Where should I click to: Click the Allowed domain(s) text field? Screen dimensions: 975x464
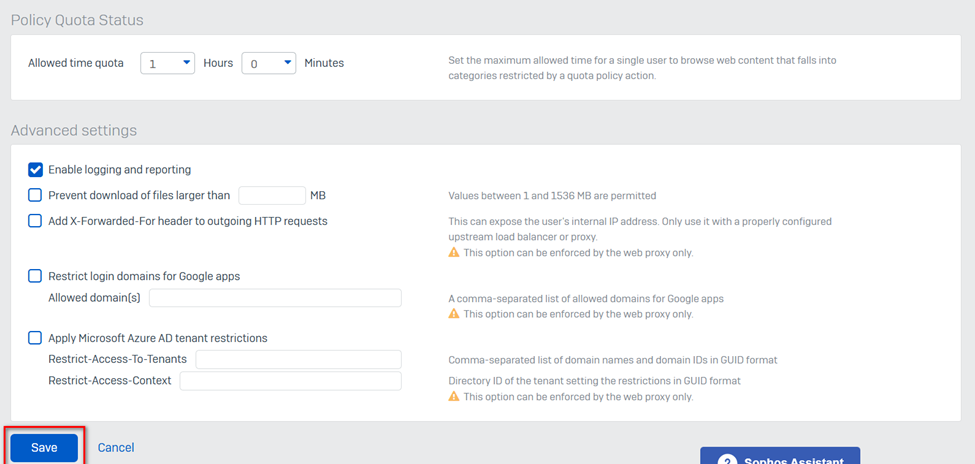[275, 298]
